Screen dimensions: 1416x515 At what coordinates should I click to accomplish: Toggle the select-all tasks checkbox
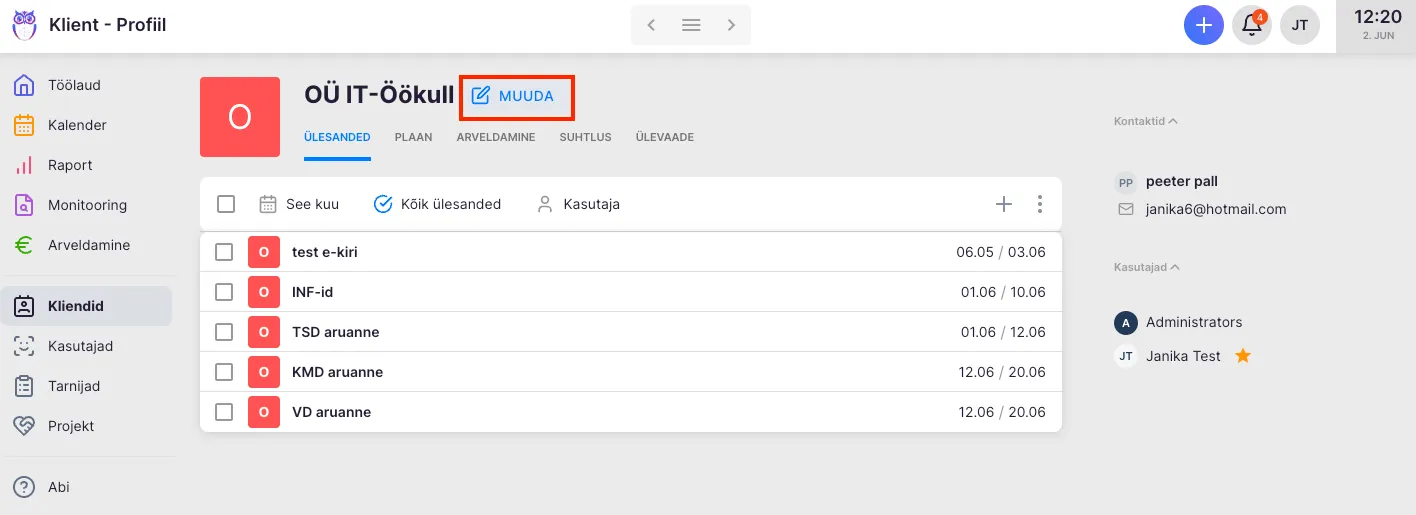click(226, 204)
